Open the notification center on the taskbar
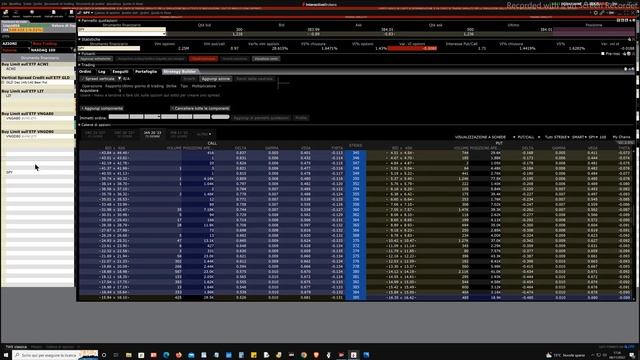 point(632,355)
